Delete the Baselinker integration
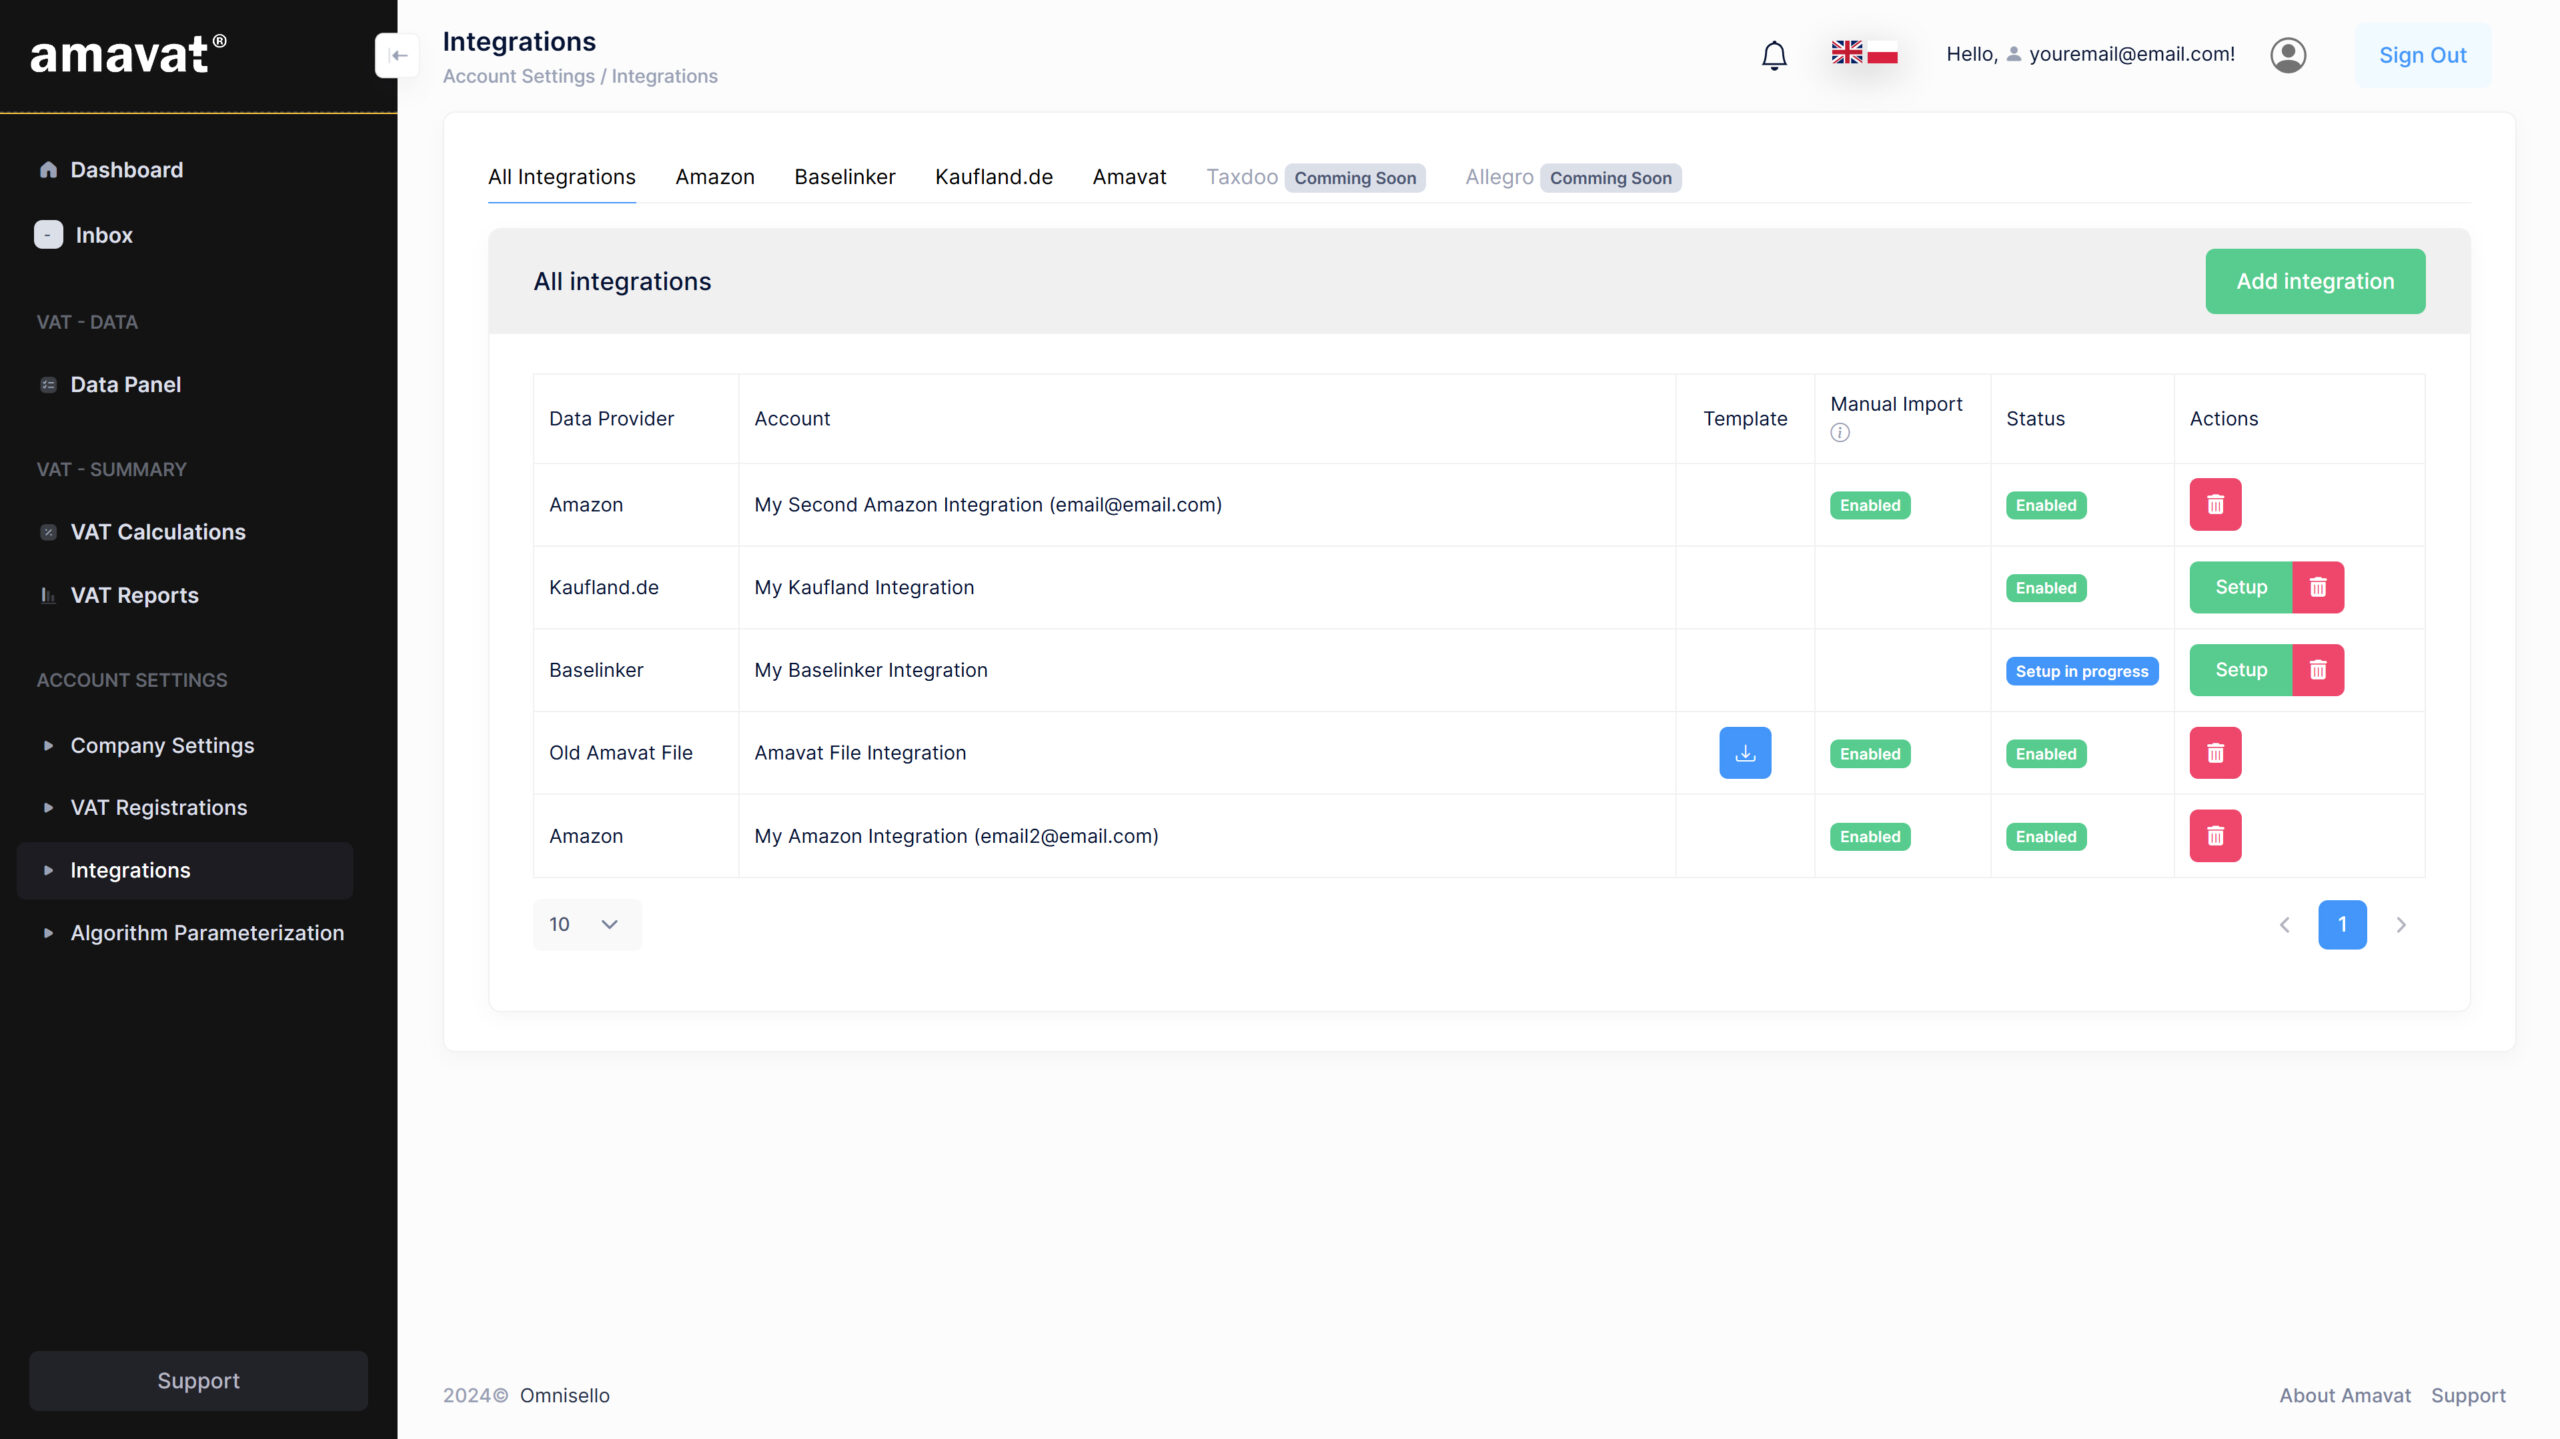 pos(2318,670)
